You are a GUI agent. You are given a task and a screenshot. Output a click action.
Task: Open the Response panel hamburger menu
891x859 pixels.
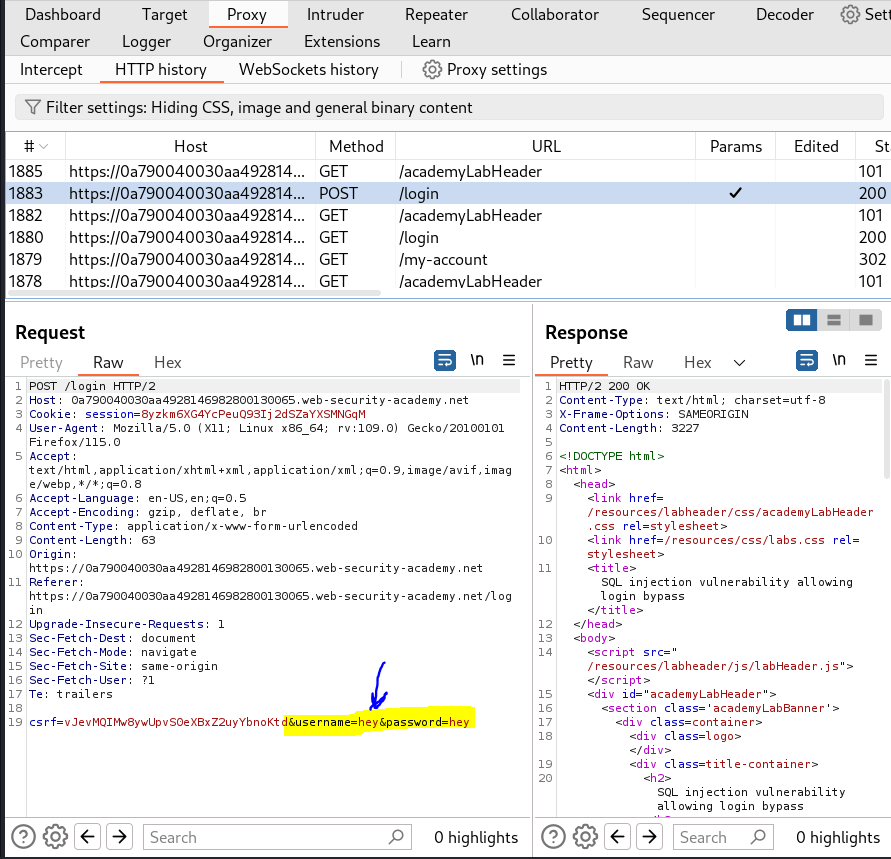pyautogui.click(x=869, y=362)
